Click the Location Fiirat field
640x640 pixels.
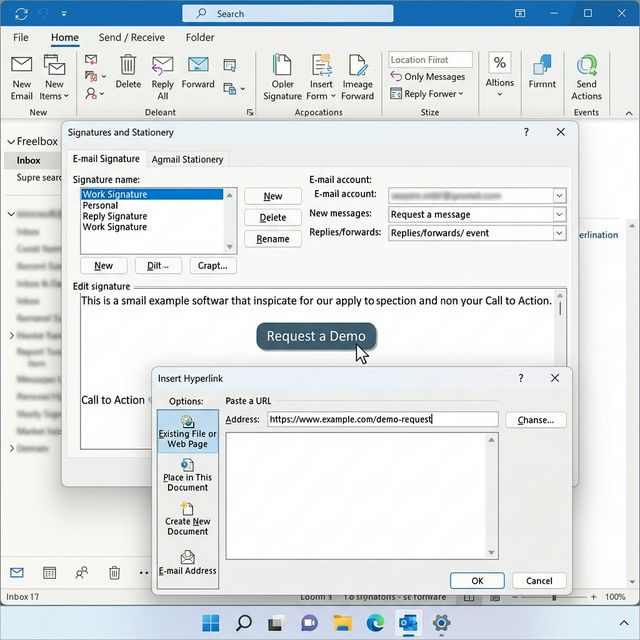pyautogui.click(x=430, y=60)
